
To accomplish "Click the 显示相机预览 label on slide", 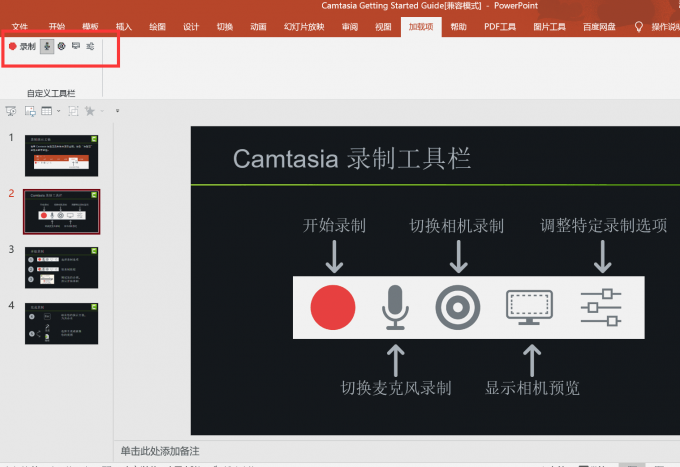I will [532, 388].
